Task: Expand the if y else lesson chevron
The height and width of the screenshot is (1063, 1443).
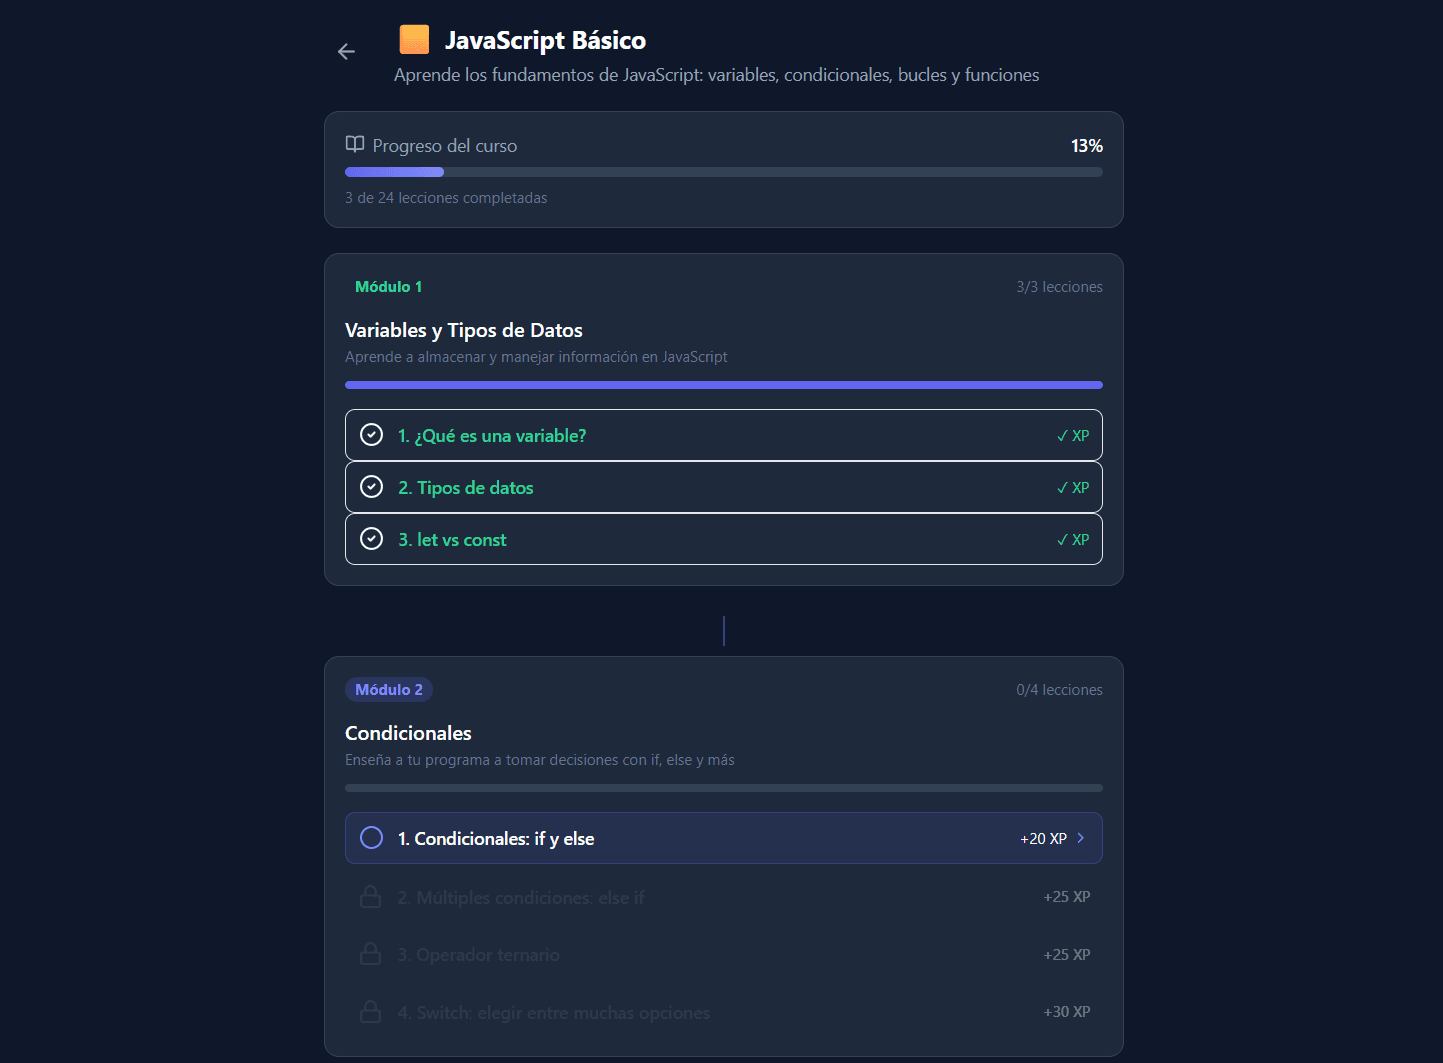Action: pyautogui.click(x=1081, y=838)
